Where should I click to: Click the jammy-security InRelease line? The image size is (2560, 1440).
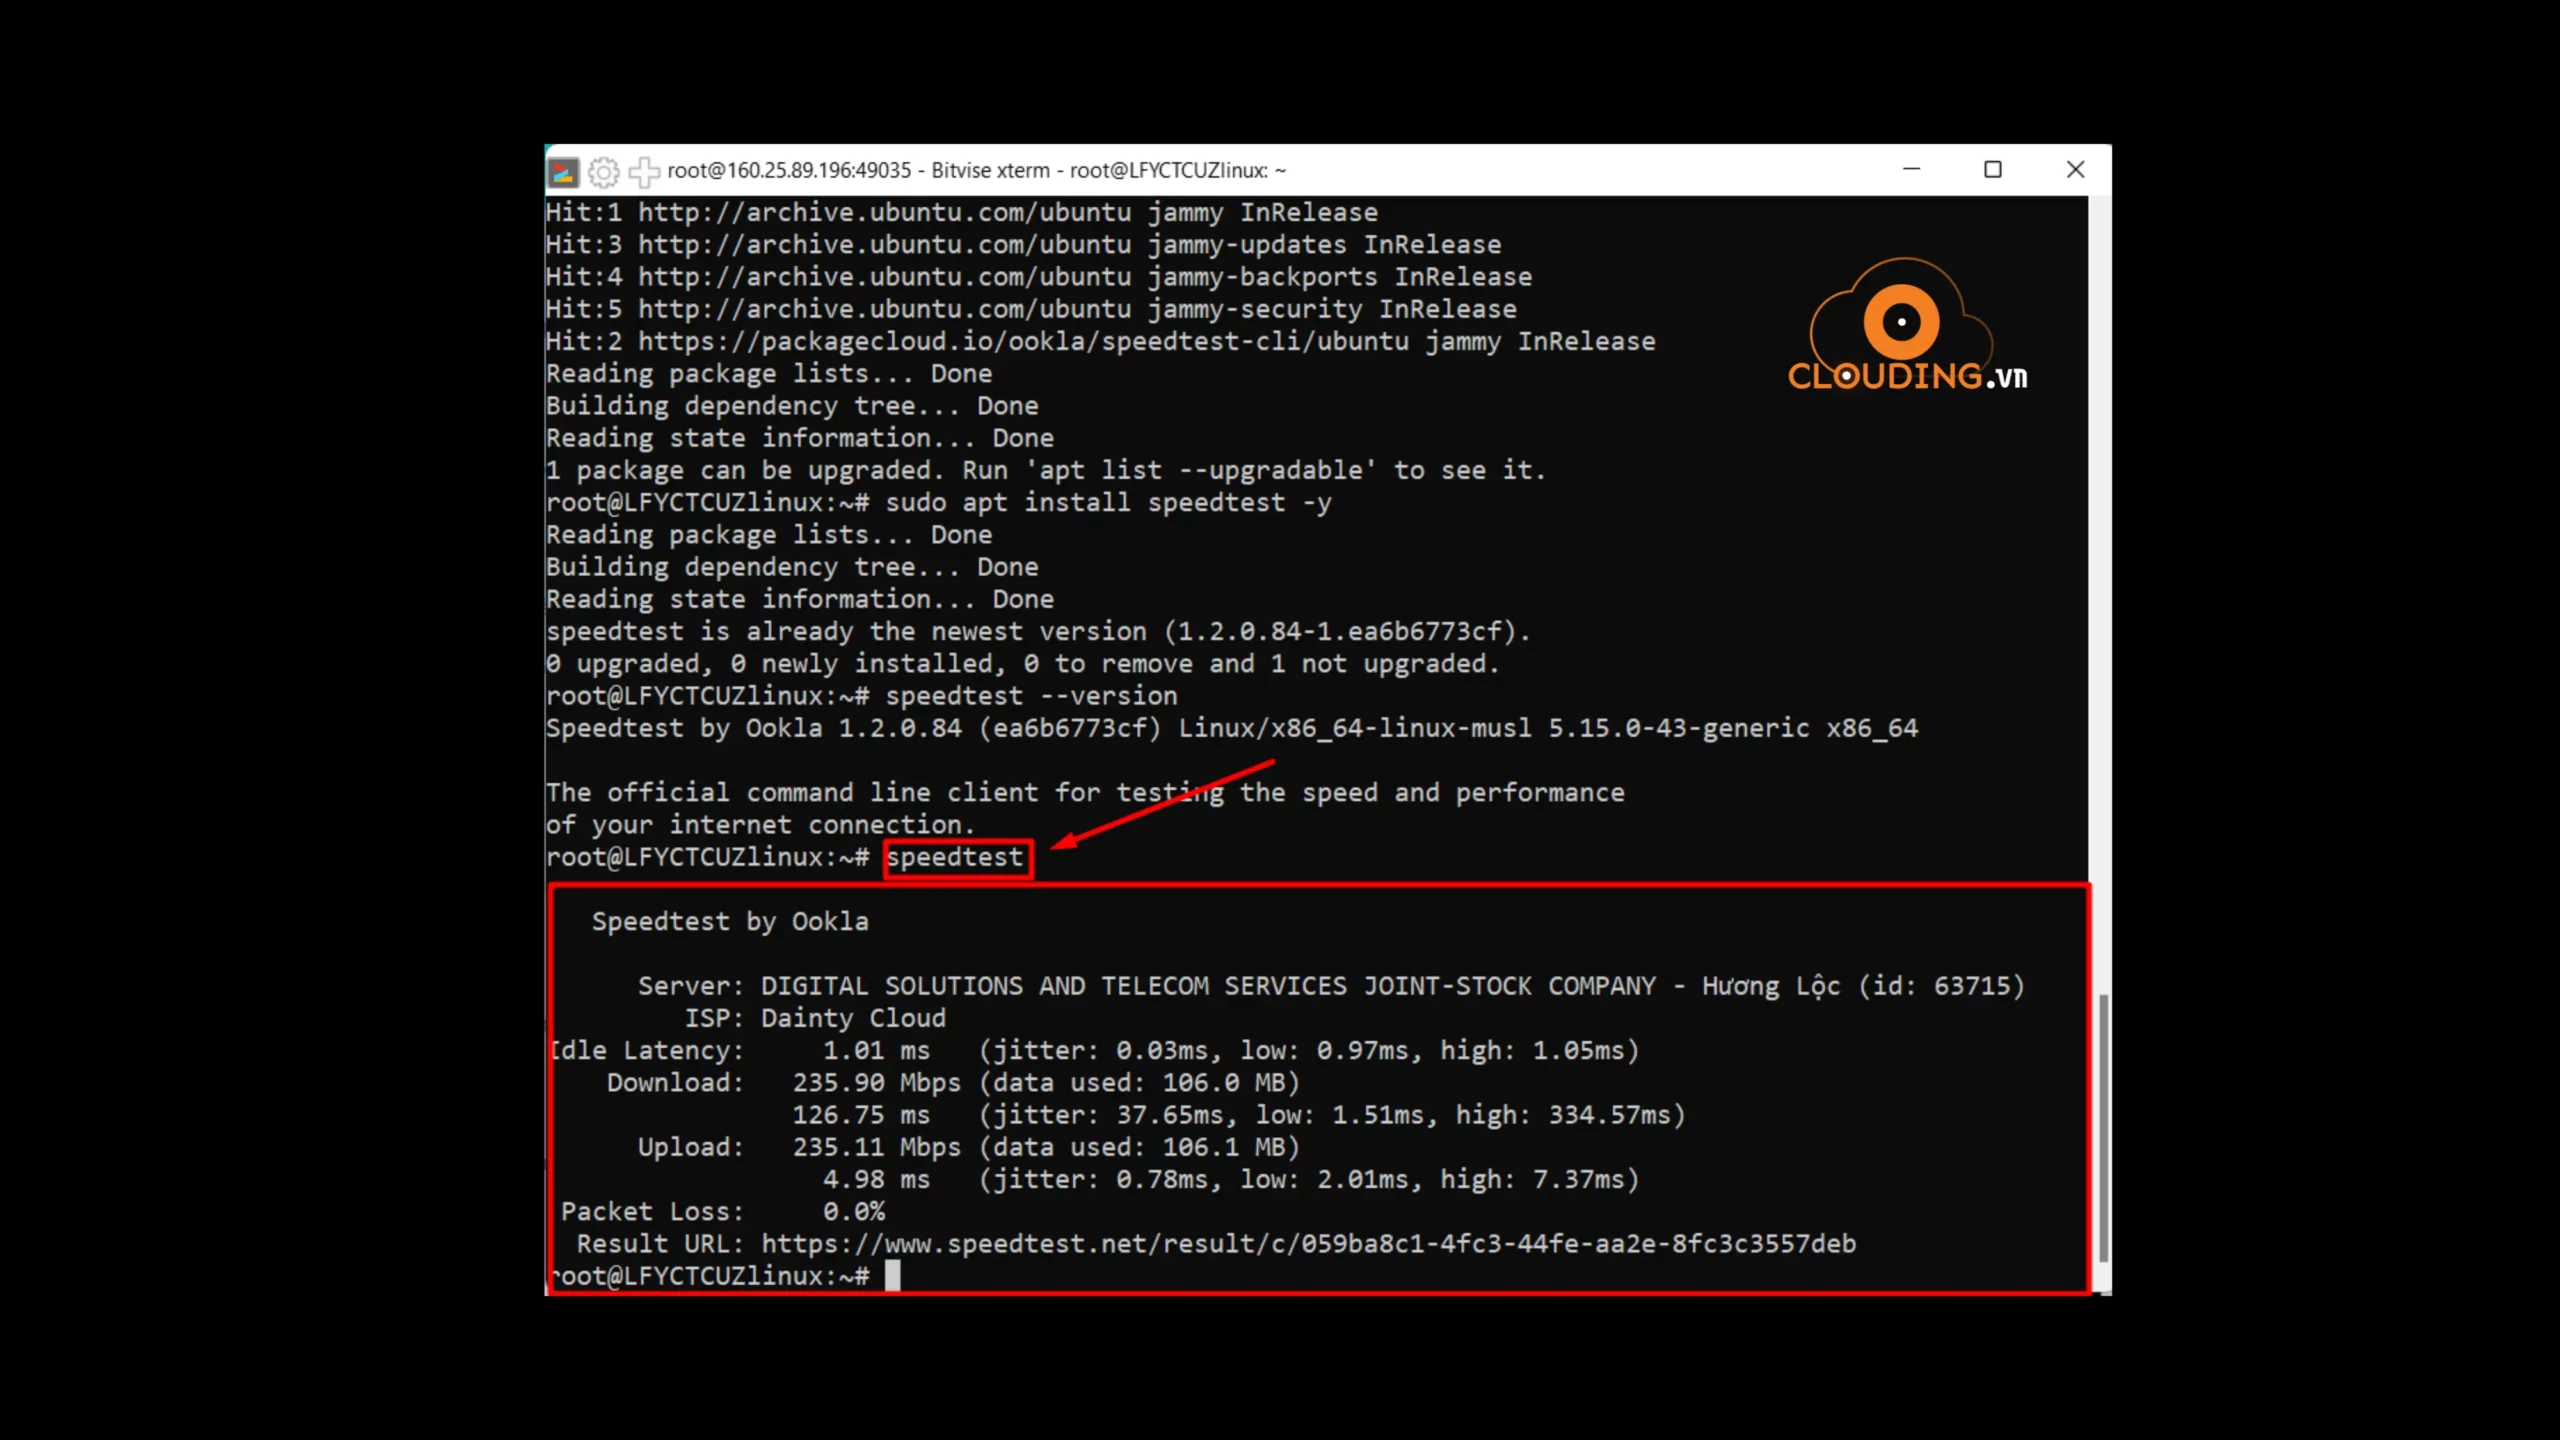pyautogui.click(x=1031, y=309)
